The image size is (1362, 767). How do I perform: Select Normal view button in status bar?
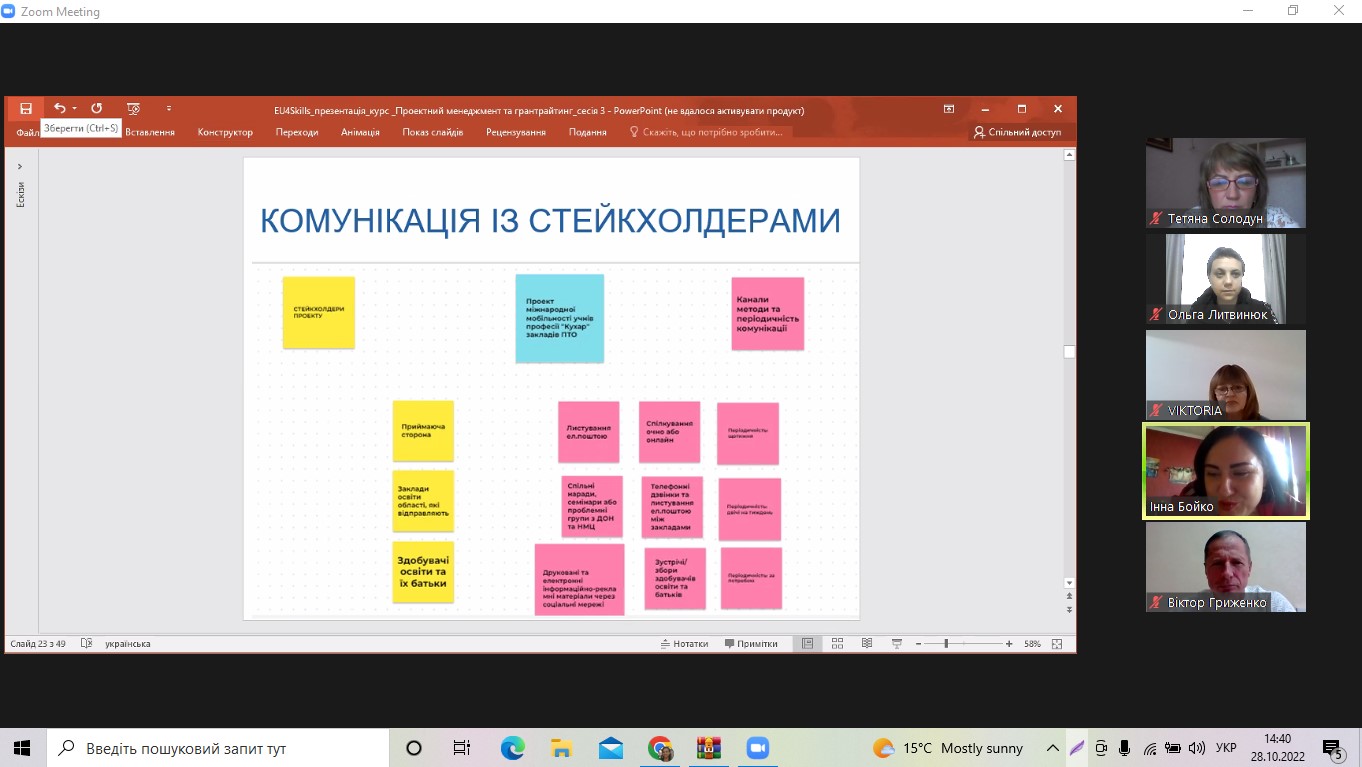point(807,644)
